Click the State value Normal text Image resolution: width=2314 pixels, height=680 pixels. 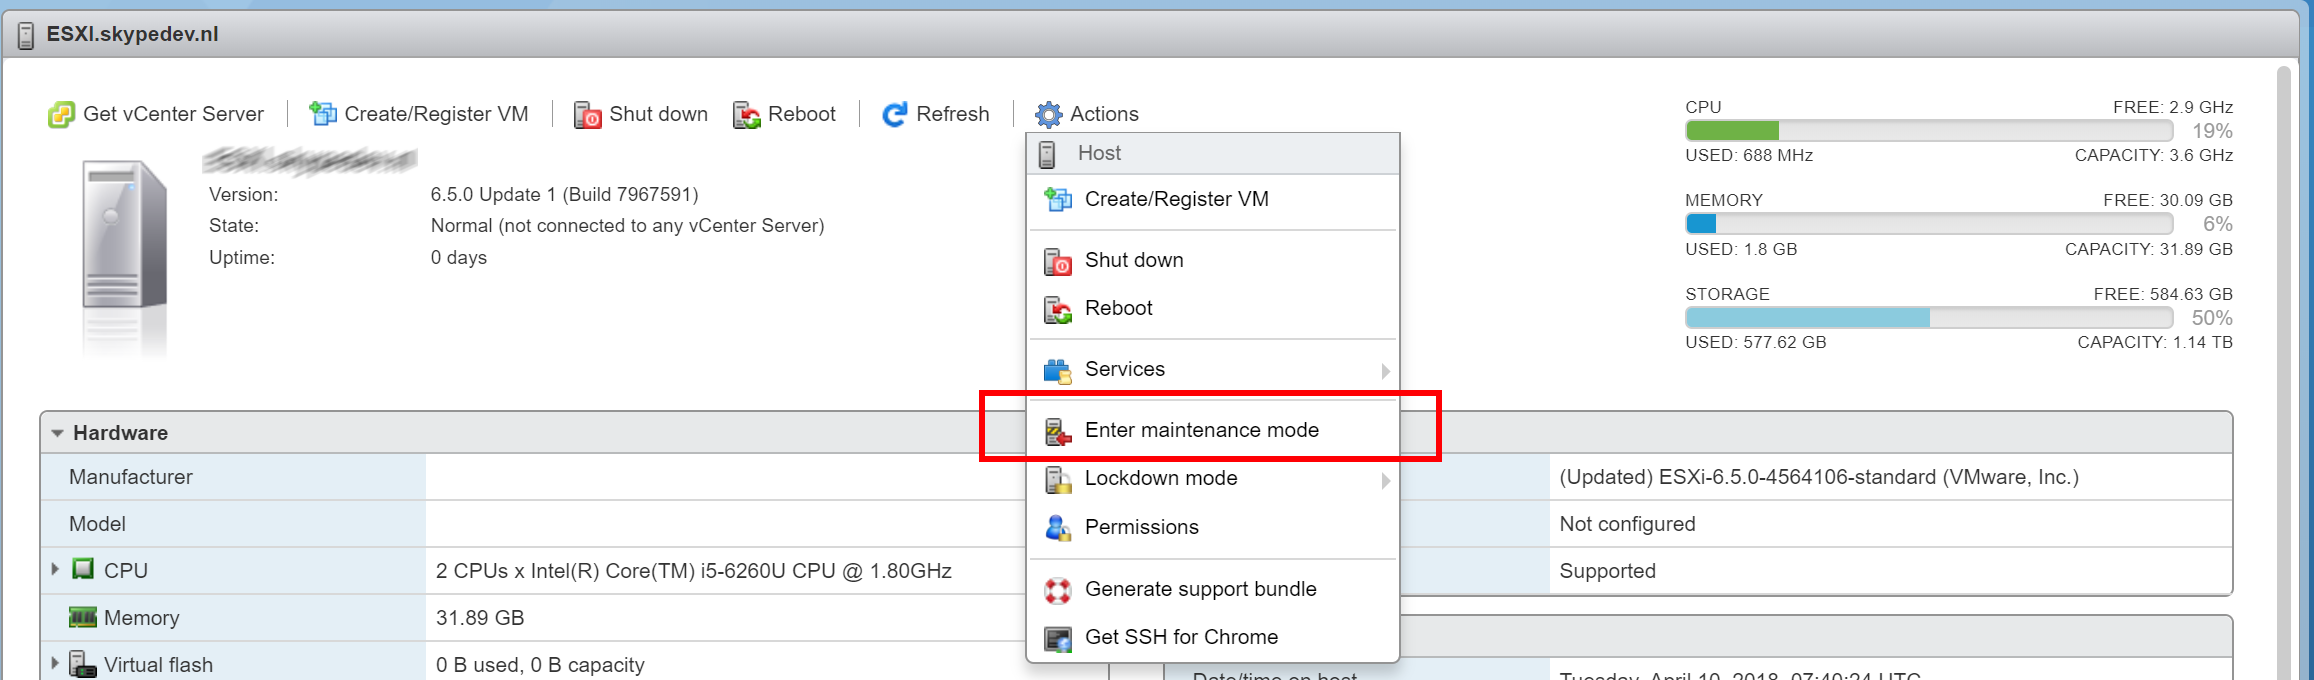627,226
